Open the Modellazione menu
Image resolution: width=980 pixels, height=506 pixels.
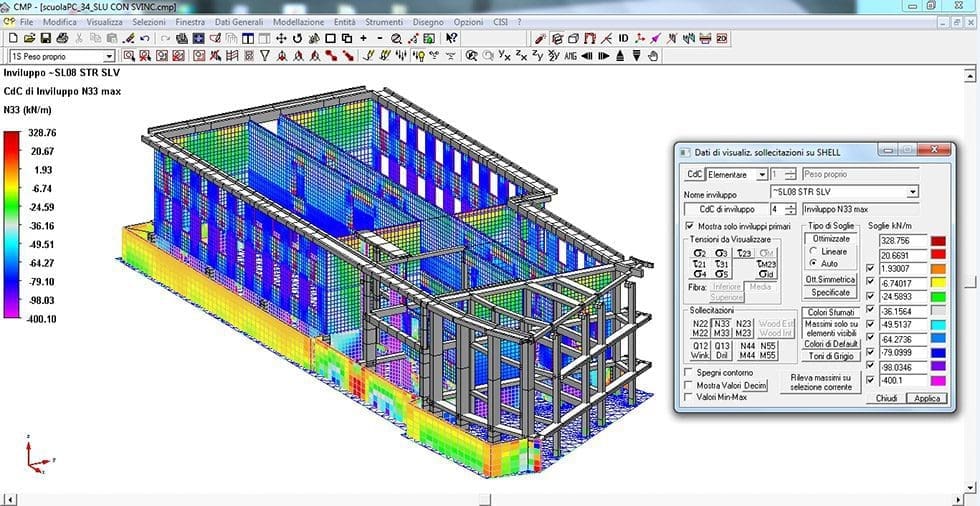(x=297, y=21)
